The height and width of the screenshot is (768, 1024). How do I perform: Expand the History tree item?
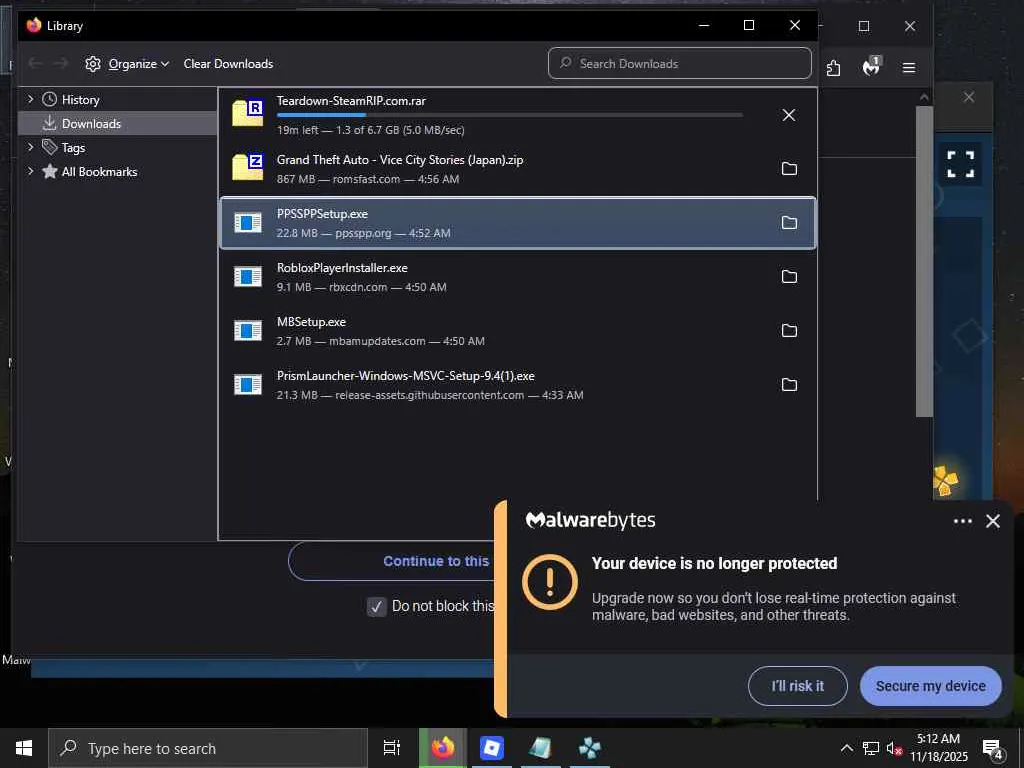tap(30, 99)
